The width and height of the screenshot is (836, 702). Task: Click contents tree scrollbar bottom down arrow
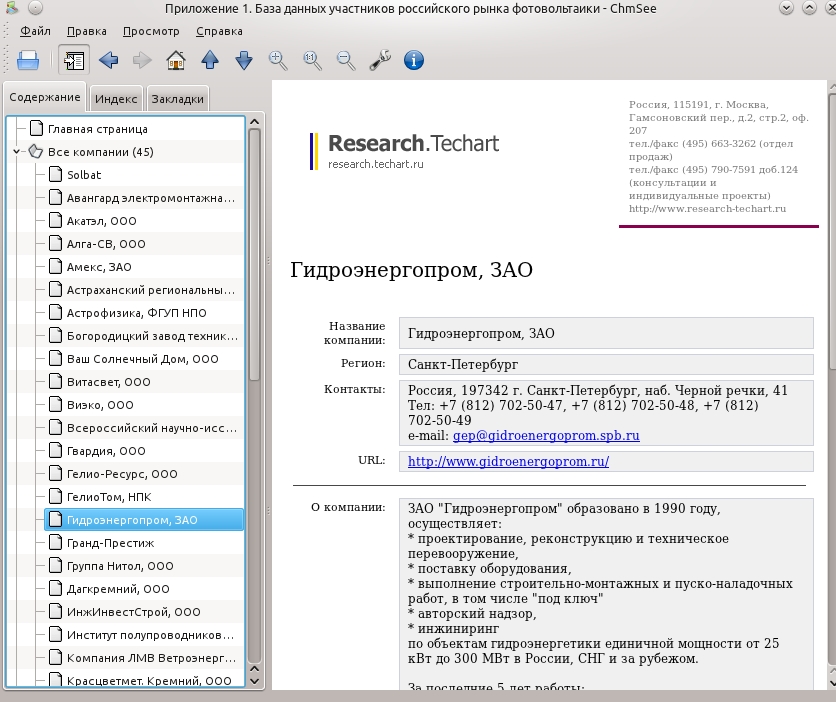[x=255, y=681]
